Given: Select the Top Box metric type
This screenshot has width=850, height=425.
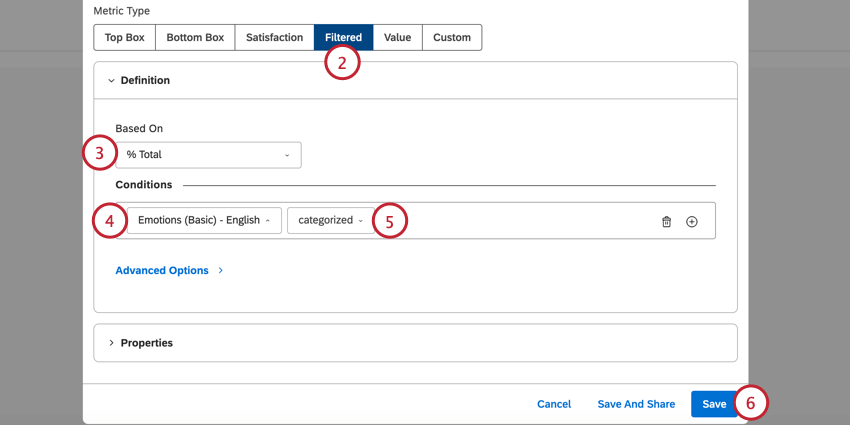Looking at the screenshot, I should [x=126, y=38].
